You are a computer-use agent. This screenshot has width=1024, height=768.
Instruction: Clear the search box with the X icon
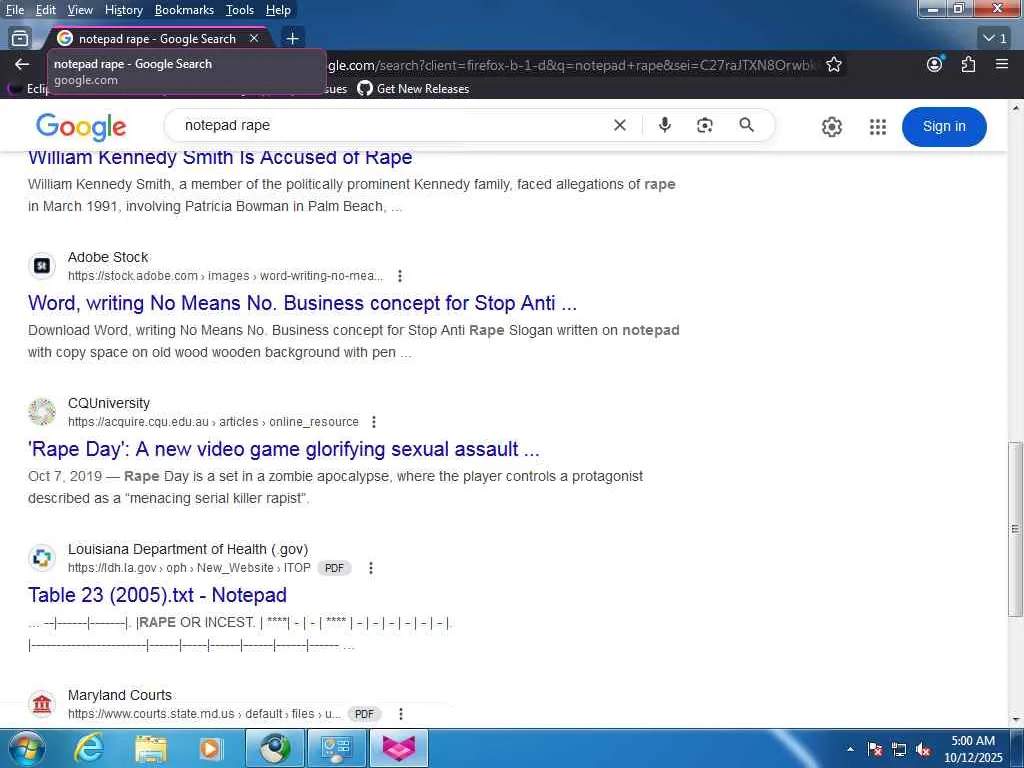(x=620, y=125)
